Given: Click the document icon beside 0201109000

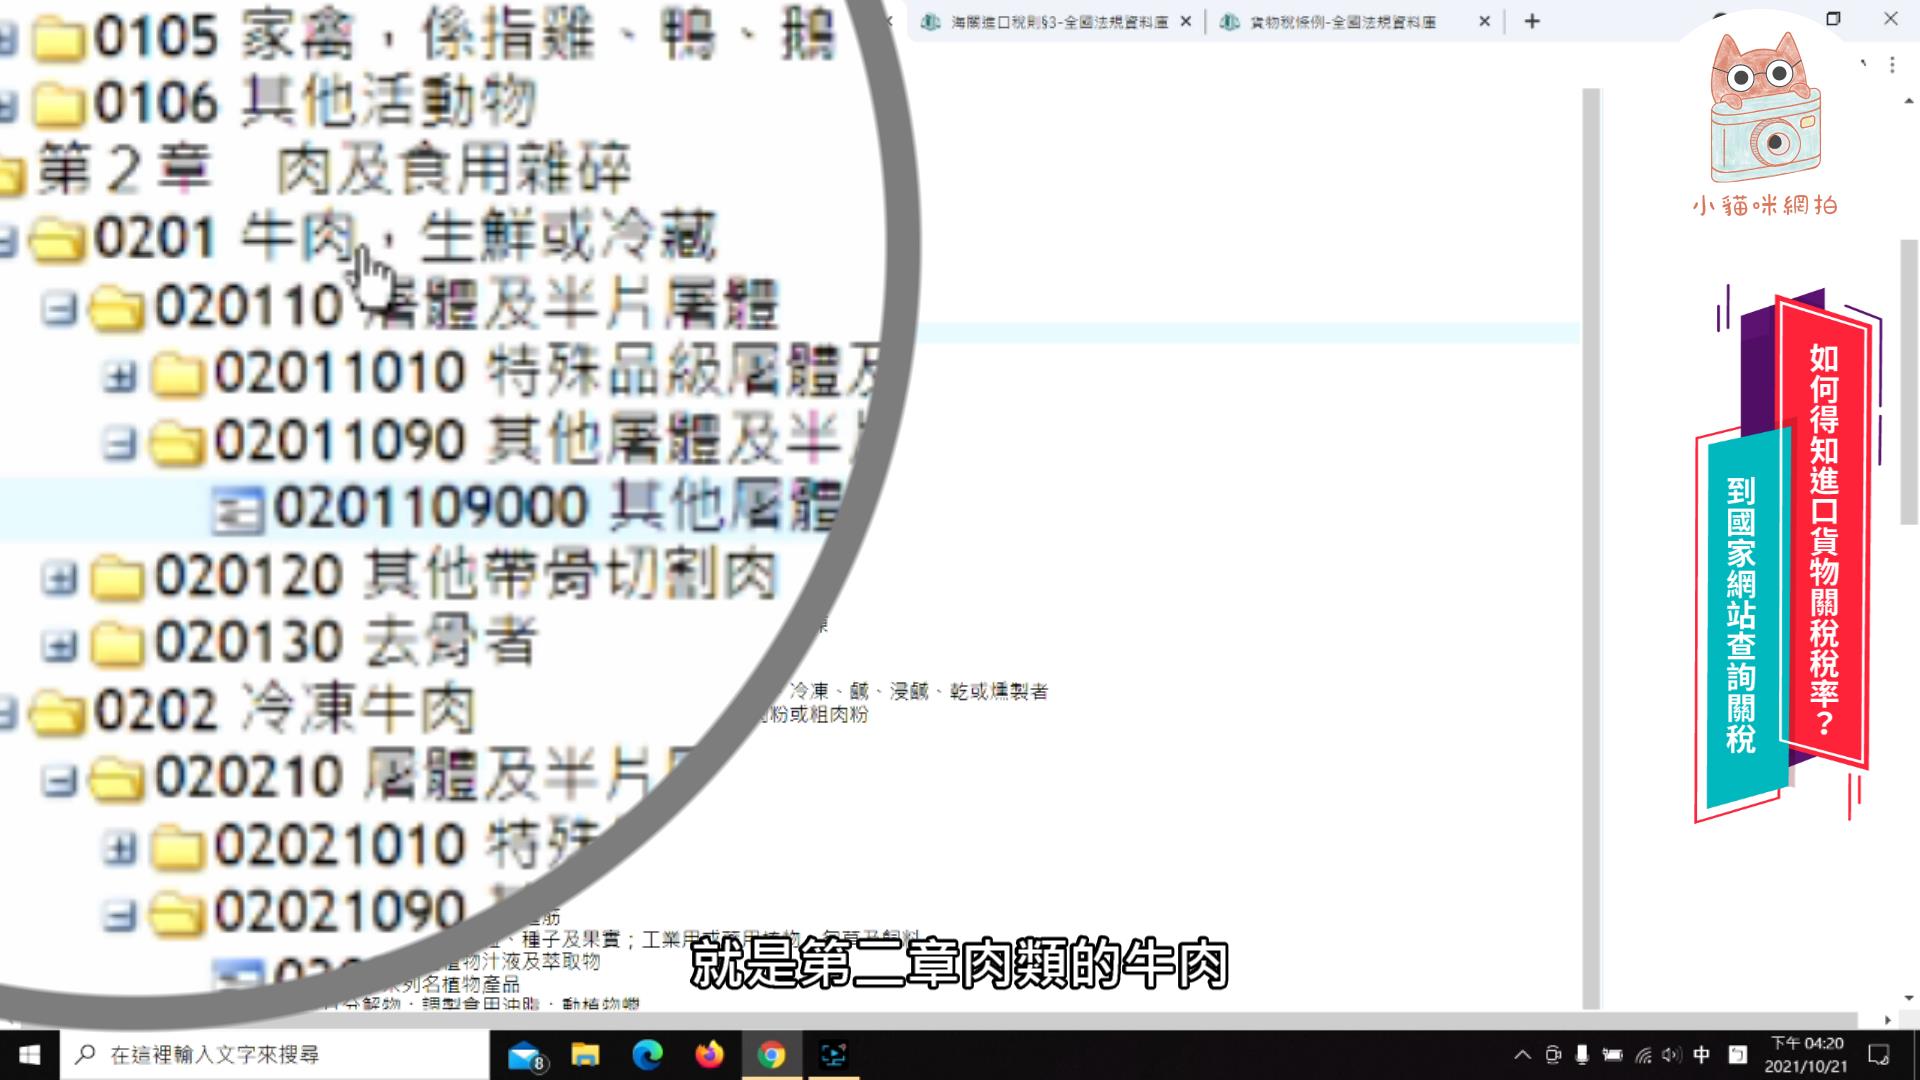Looking at the screenshot, I should click(x=238, y=506).
